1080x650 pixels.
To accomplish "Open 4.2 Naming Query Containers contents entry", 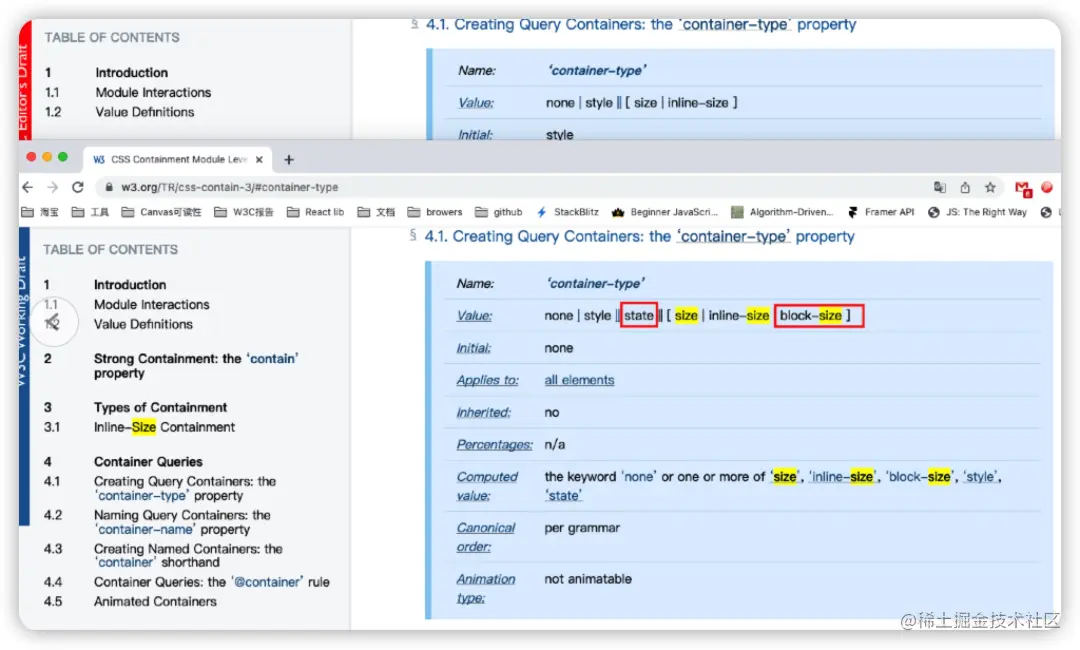I will 182,522.
